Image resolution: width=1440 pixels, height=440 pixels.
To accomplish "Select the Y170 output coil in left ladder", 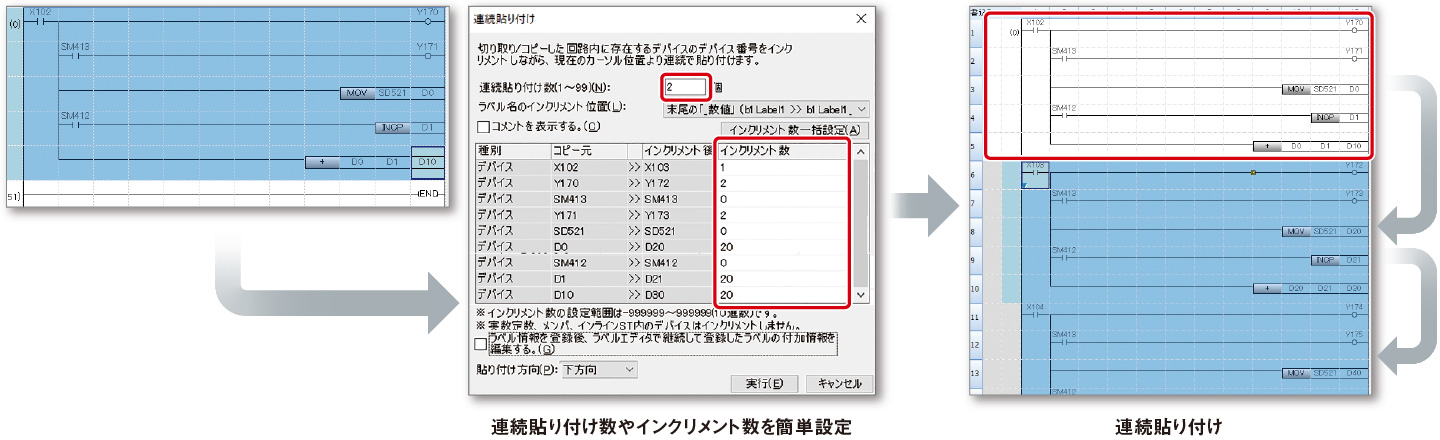I will pos(428,21).
